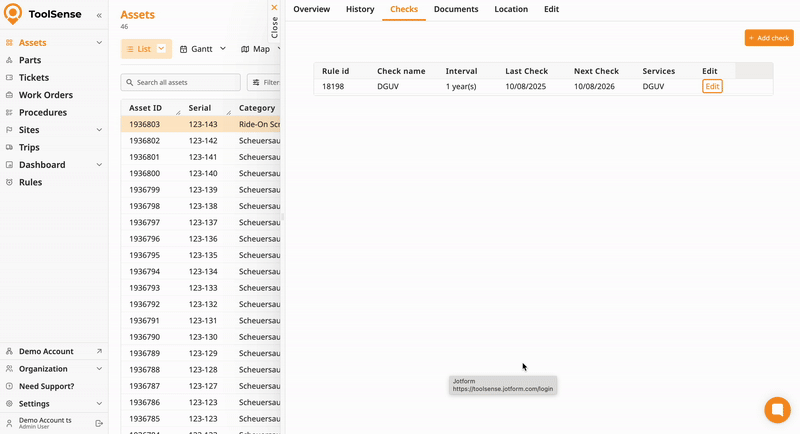
Task: Open the Gantt view dropdown arrow
Action: coord(223,48)
